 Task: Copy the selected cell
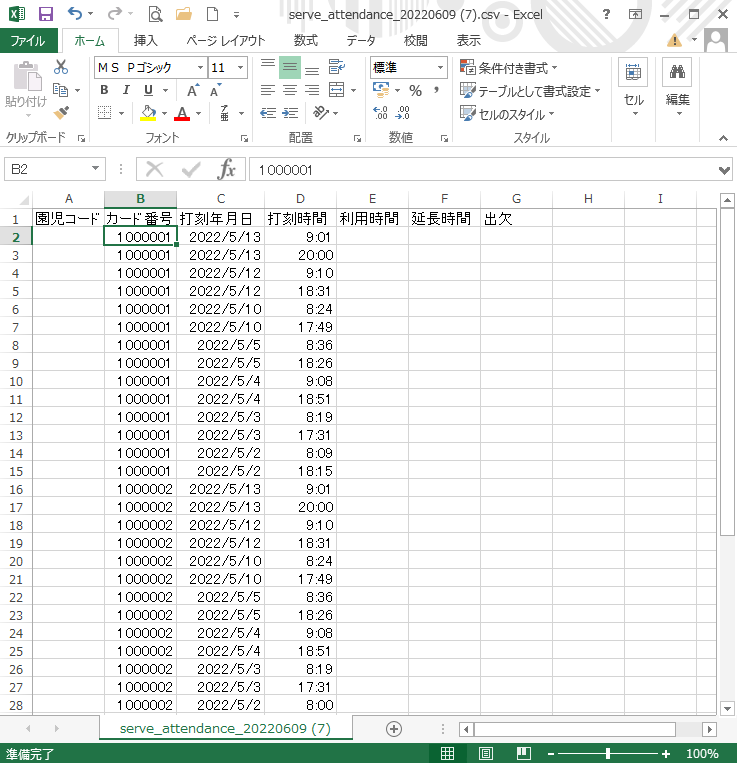[x=61, y=90]
